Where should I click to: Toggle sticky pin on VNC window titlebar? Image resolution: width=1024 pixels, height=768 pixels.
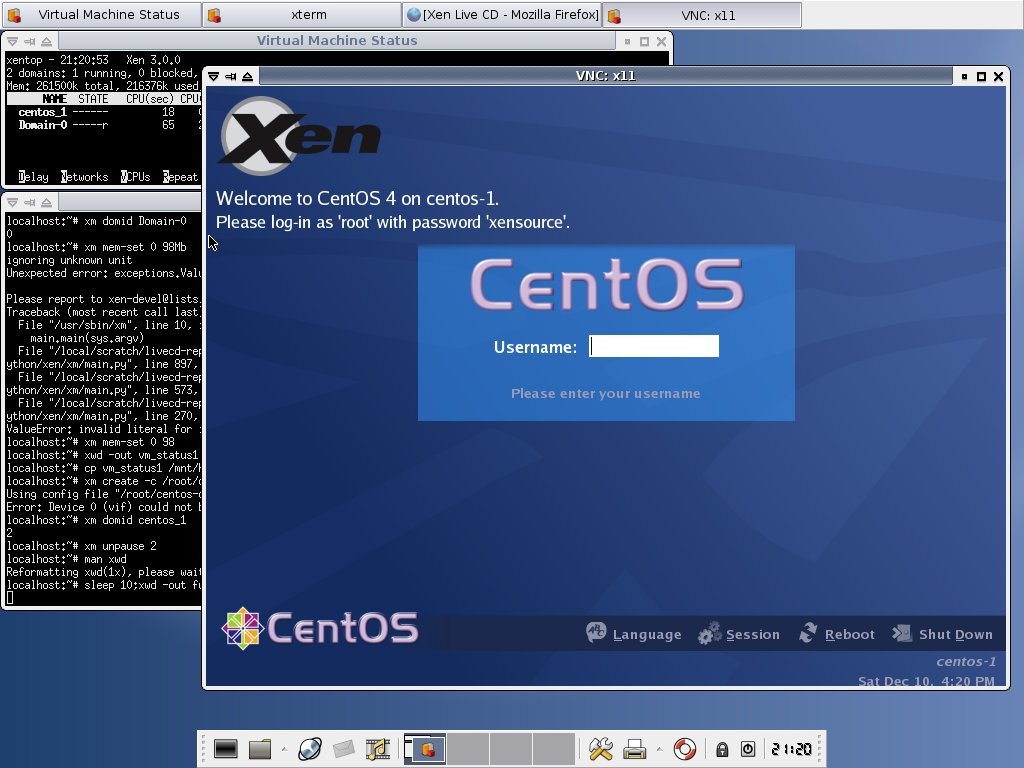pyautogui.click(x=230, y=76)
